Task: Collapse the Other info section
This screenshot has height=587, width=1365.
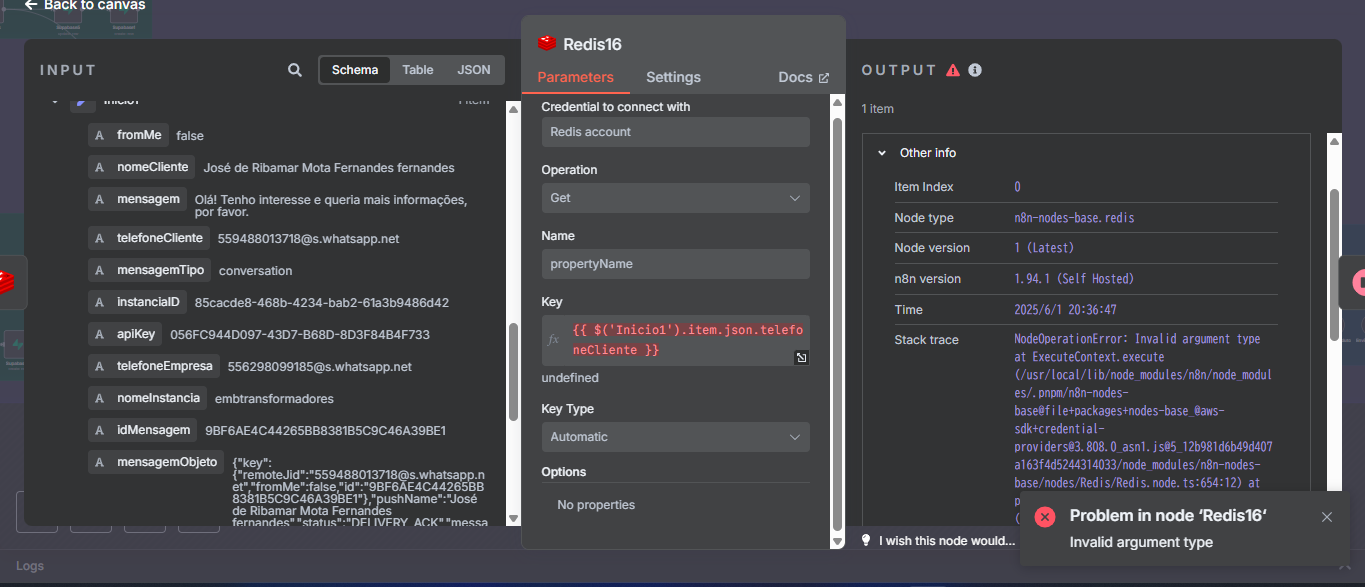Action: [882, 153]
